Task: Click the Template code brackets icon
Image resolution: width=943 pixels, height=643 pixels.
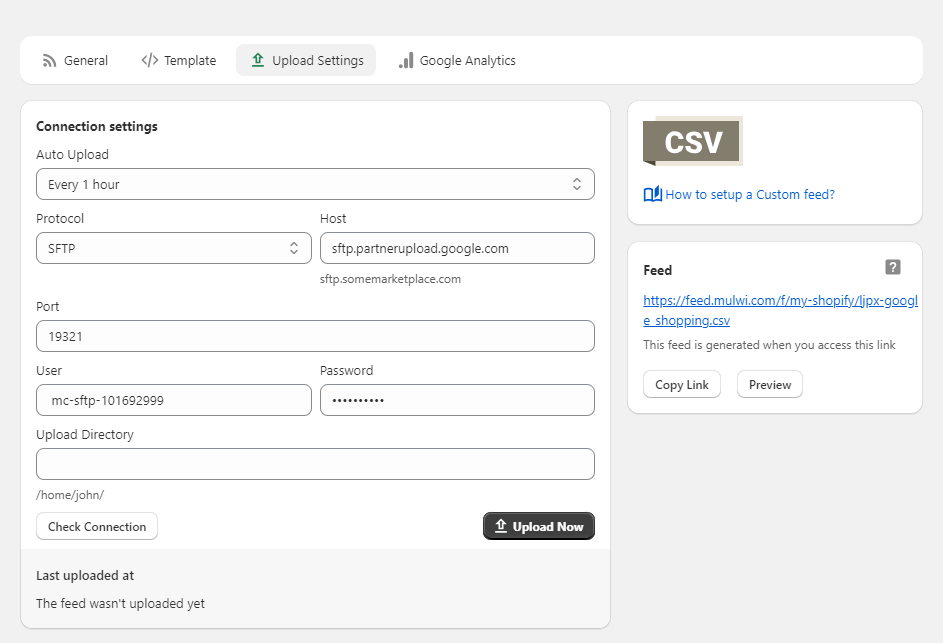Action: (150, 60)
